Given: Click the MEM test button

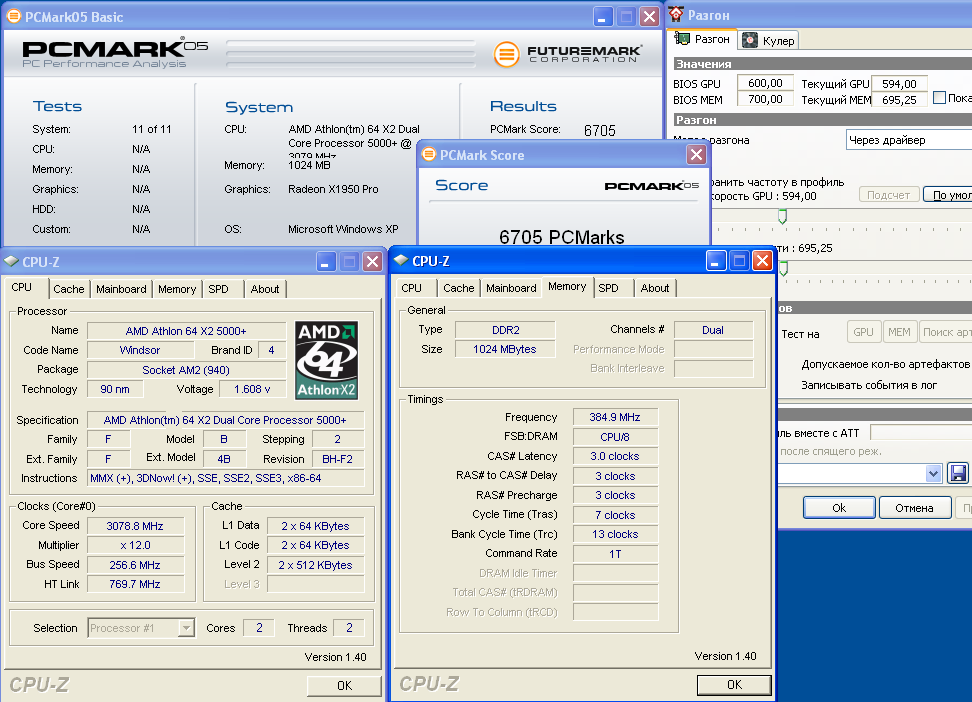Looking at the screenshot, I should tap(899, 332).
